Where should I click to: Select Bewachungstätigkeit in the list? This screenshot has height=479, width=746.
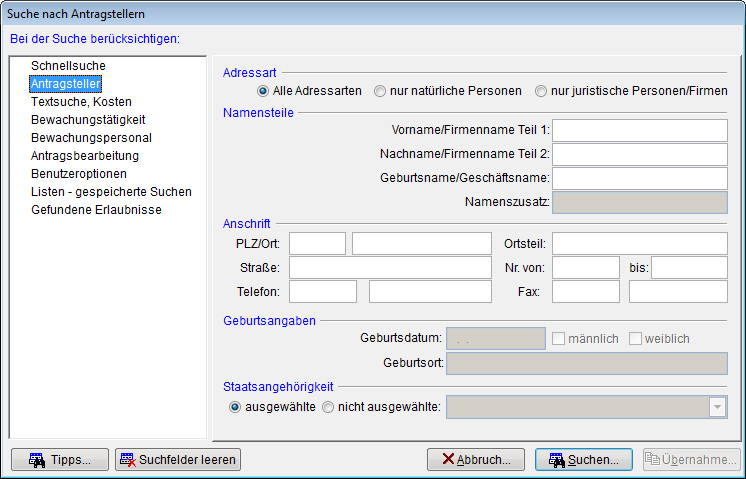[88, 120]
